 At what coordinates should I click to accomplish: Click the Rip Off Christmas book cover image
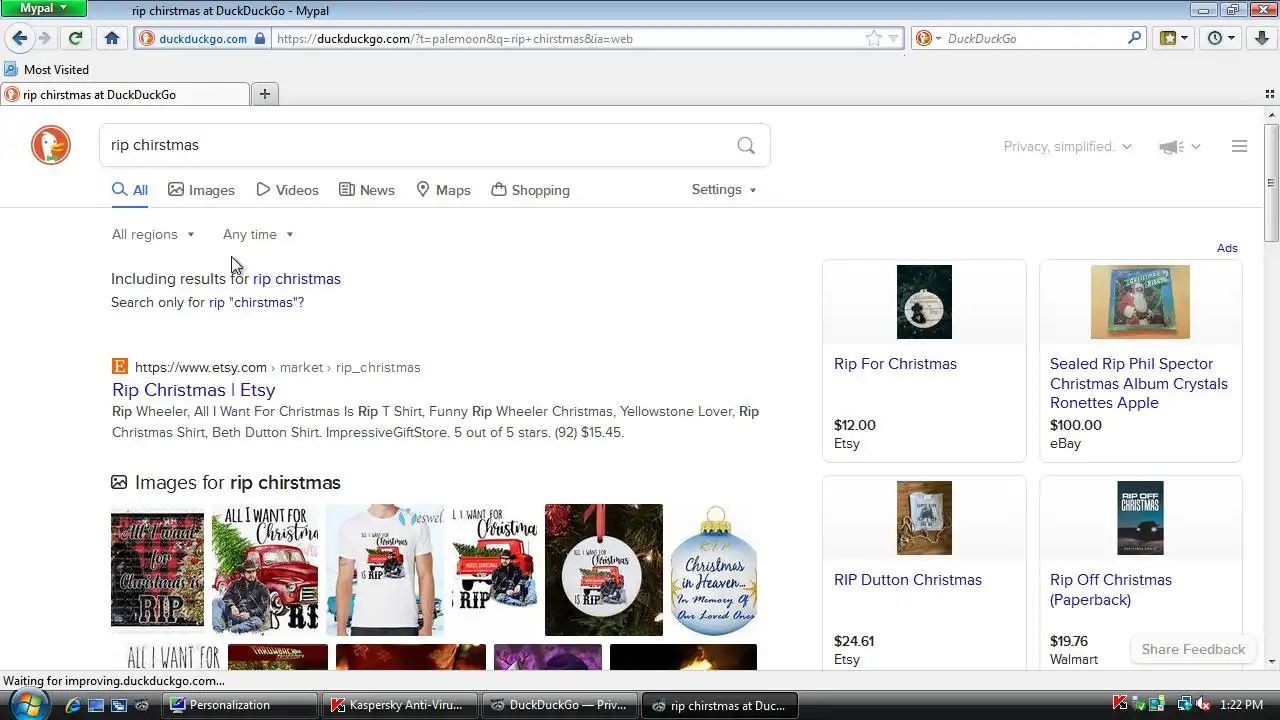point(1140,518)
